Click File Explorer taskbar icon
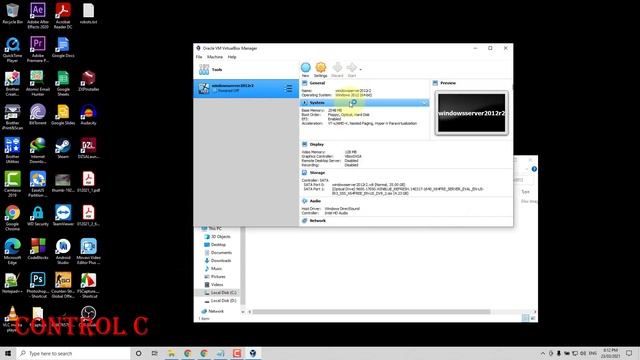This screenshot has height=360, width=640. (x=171, y=353)
